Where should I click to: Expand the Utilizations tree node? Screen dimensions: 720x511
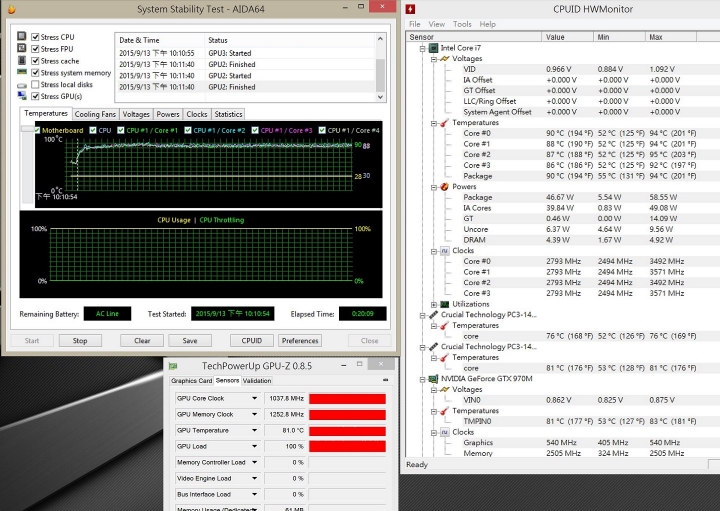pos(434,304)
